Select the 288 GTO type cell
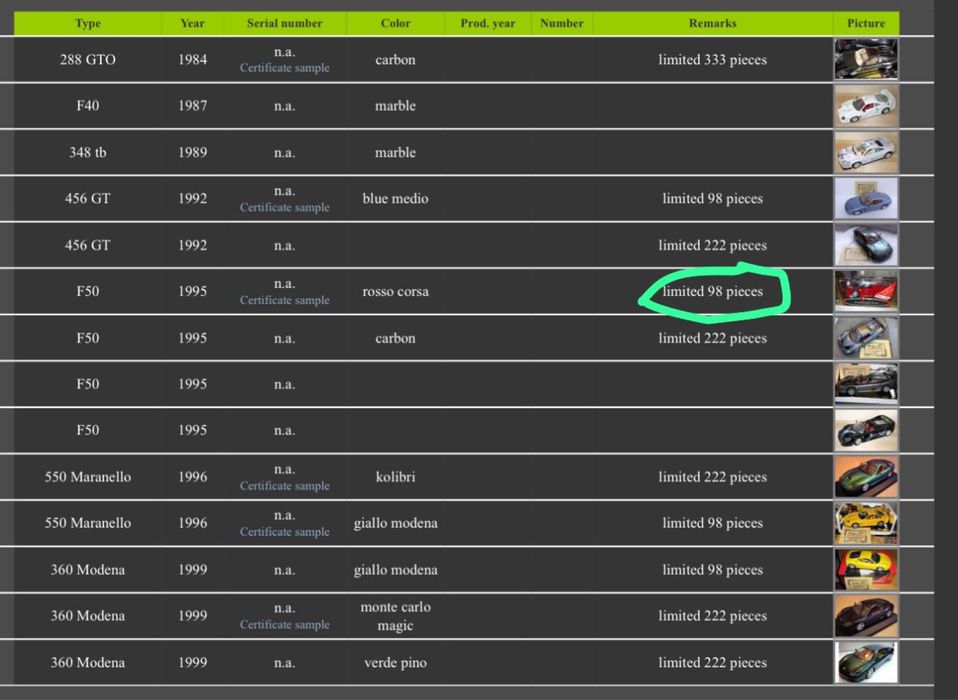The width and height of the screenshot is (958, 700). click(x=88, y=59)
